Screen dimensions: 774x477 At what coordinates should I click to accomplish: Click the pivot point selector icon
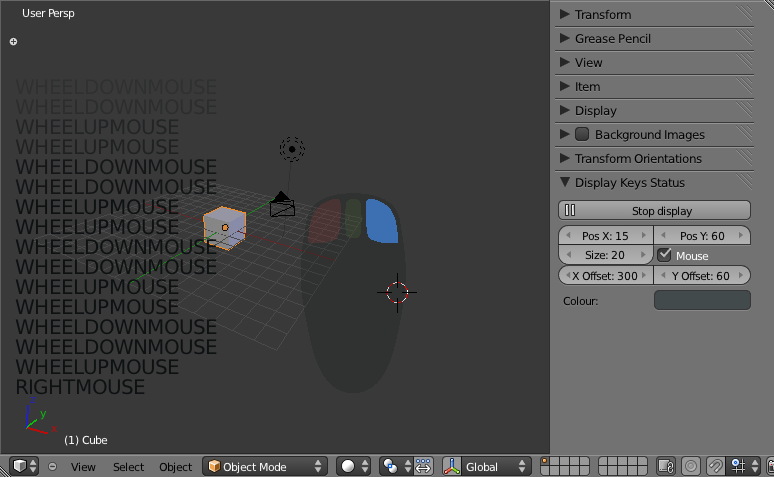click(392, 466)
